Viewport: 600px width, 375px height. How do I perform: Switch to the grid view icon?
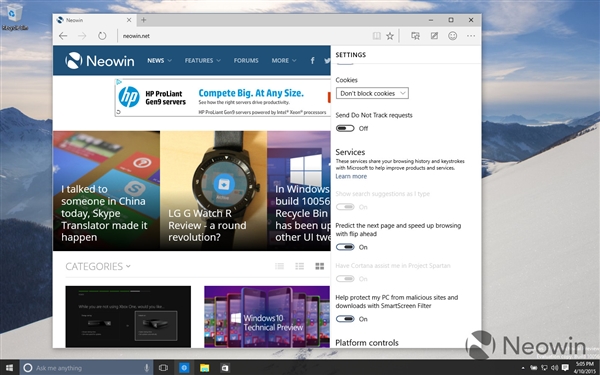[x=320, y=266]
